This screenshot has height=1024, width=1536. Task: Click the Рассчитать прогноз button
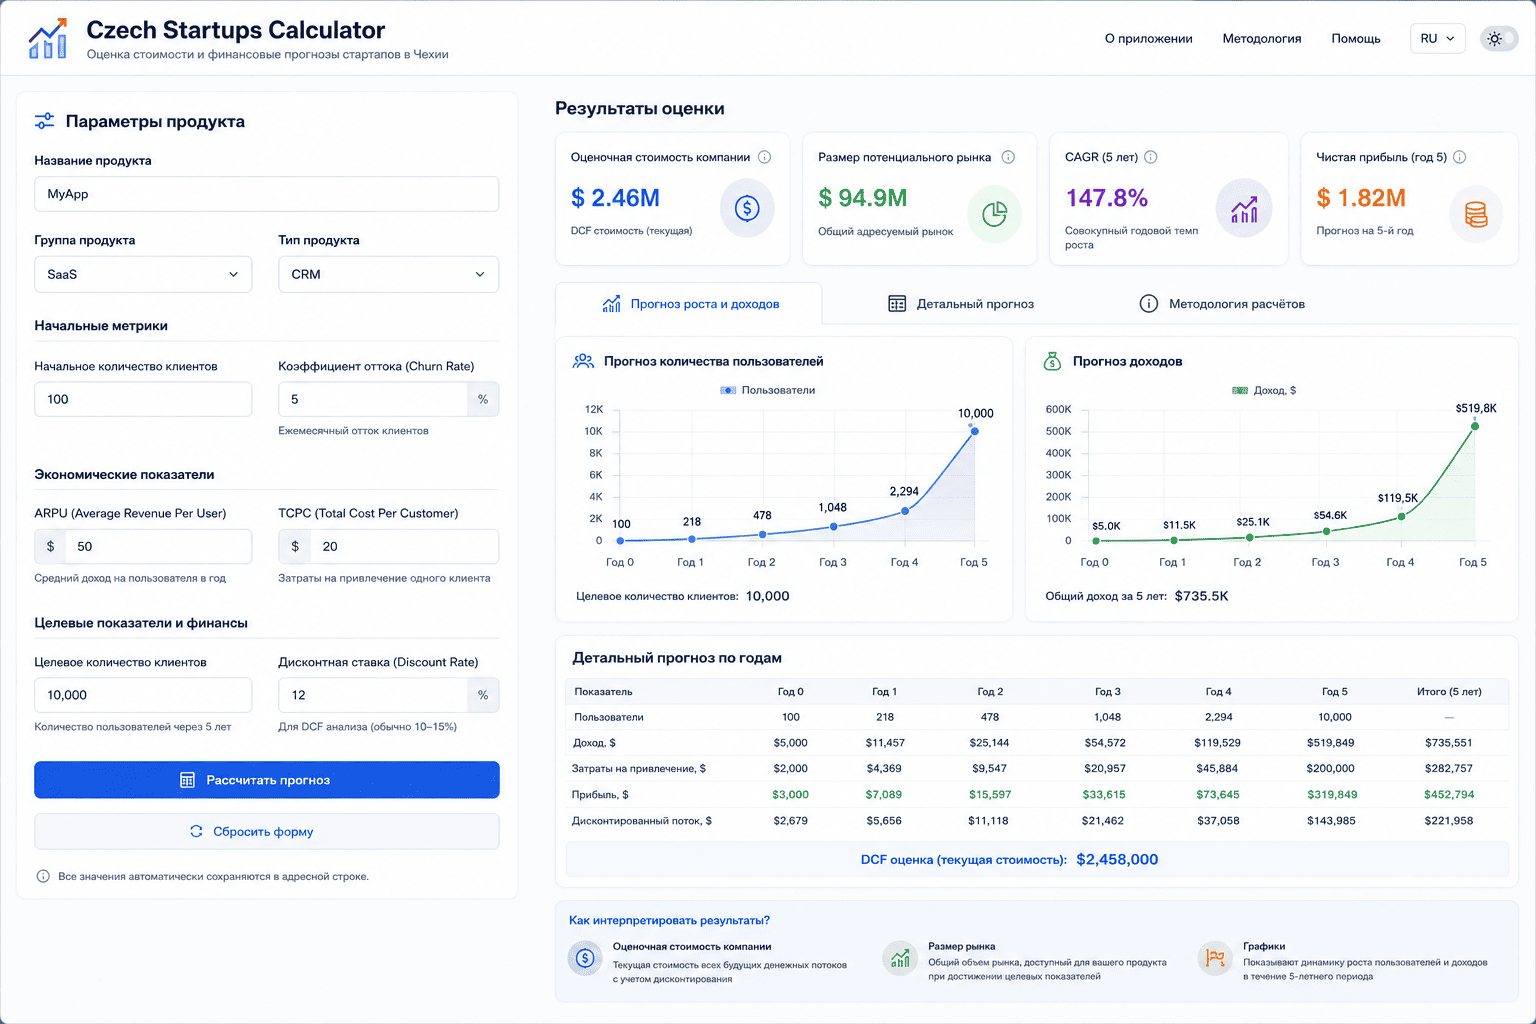[x=267, y=780]
